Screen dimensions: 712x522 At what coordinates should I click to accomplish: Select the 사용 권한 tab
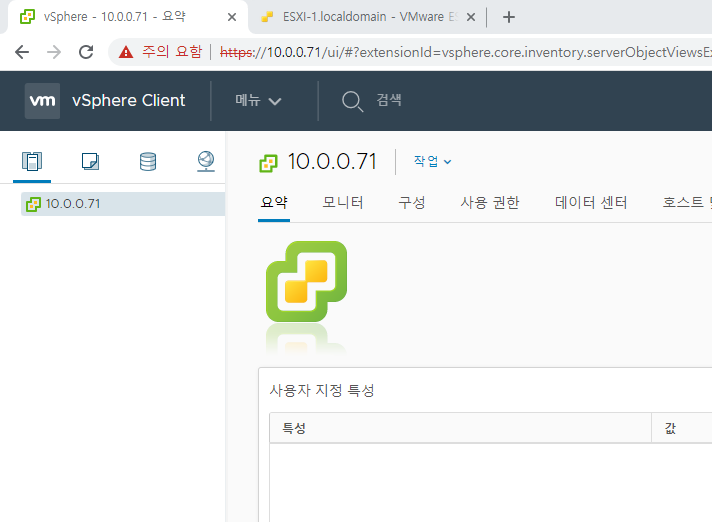490,202
